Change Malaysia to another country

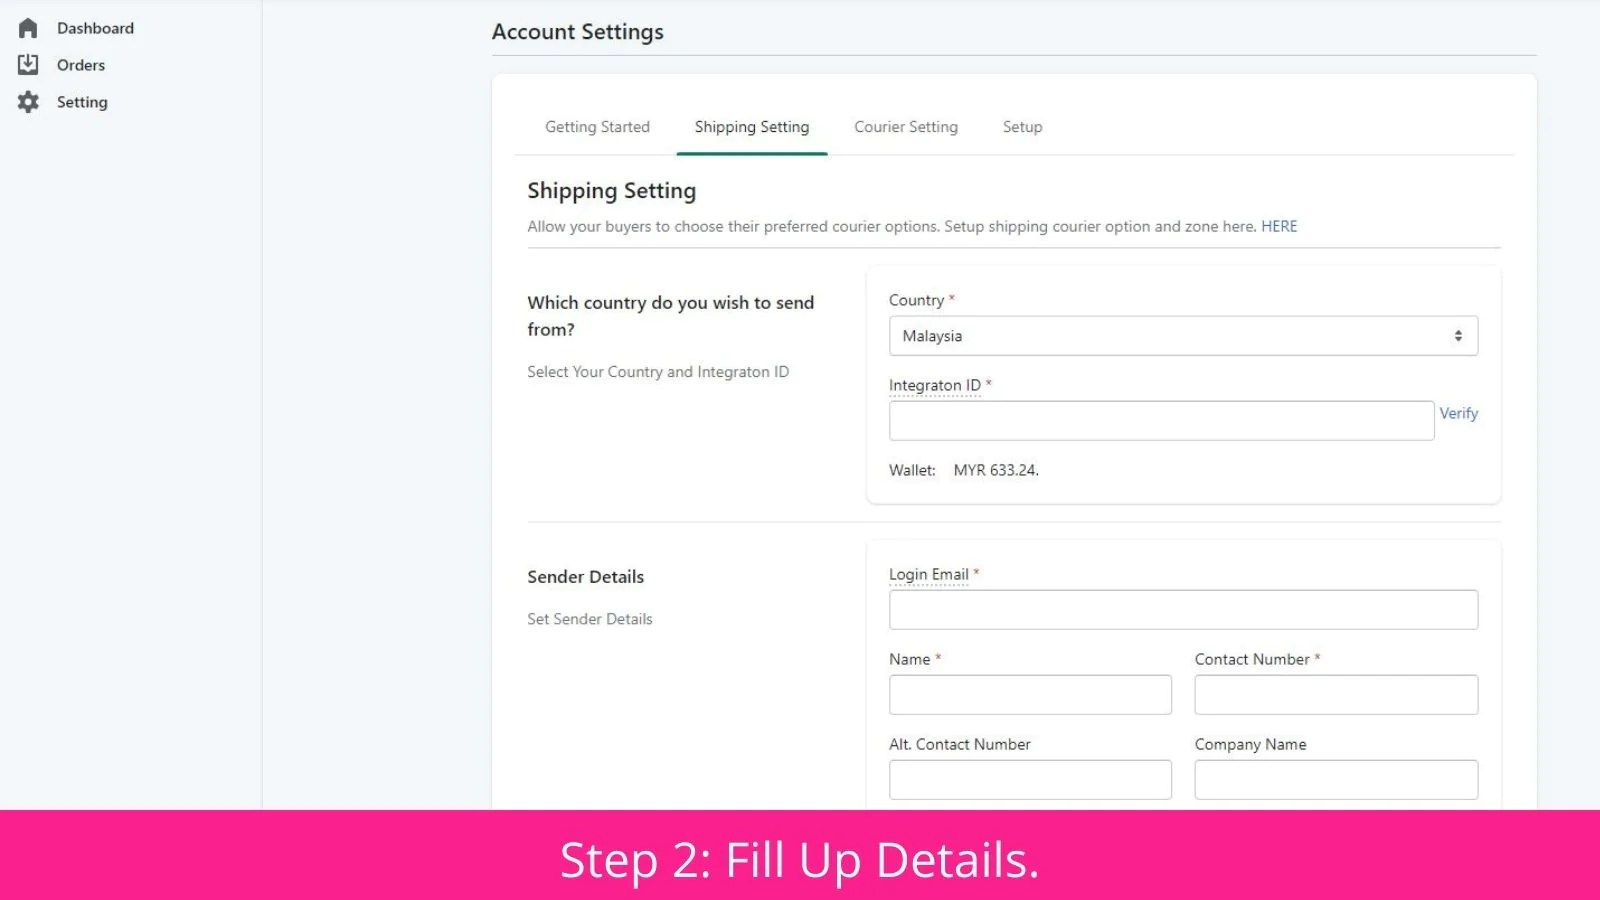pos(1183,335)
